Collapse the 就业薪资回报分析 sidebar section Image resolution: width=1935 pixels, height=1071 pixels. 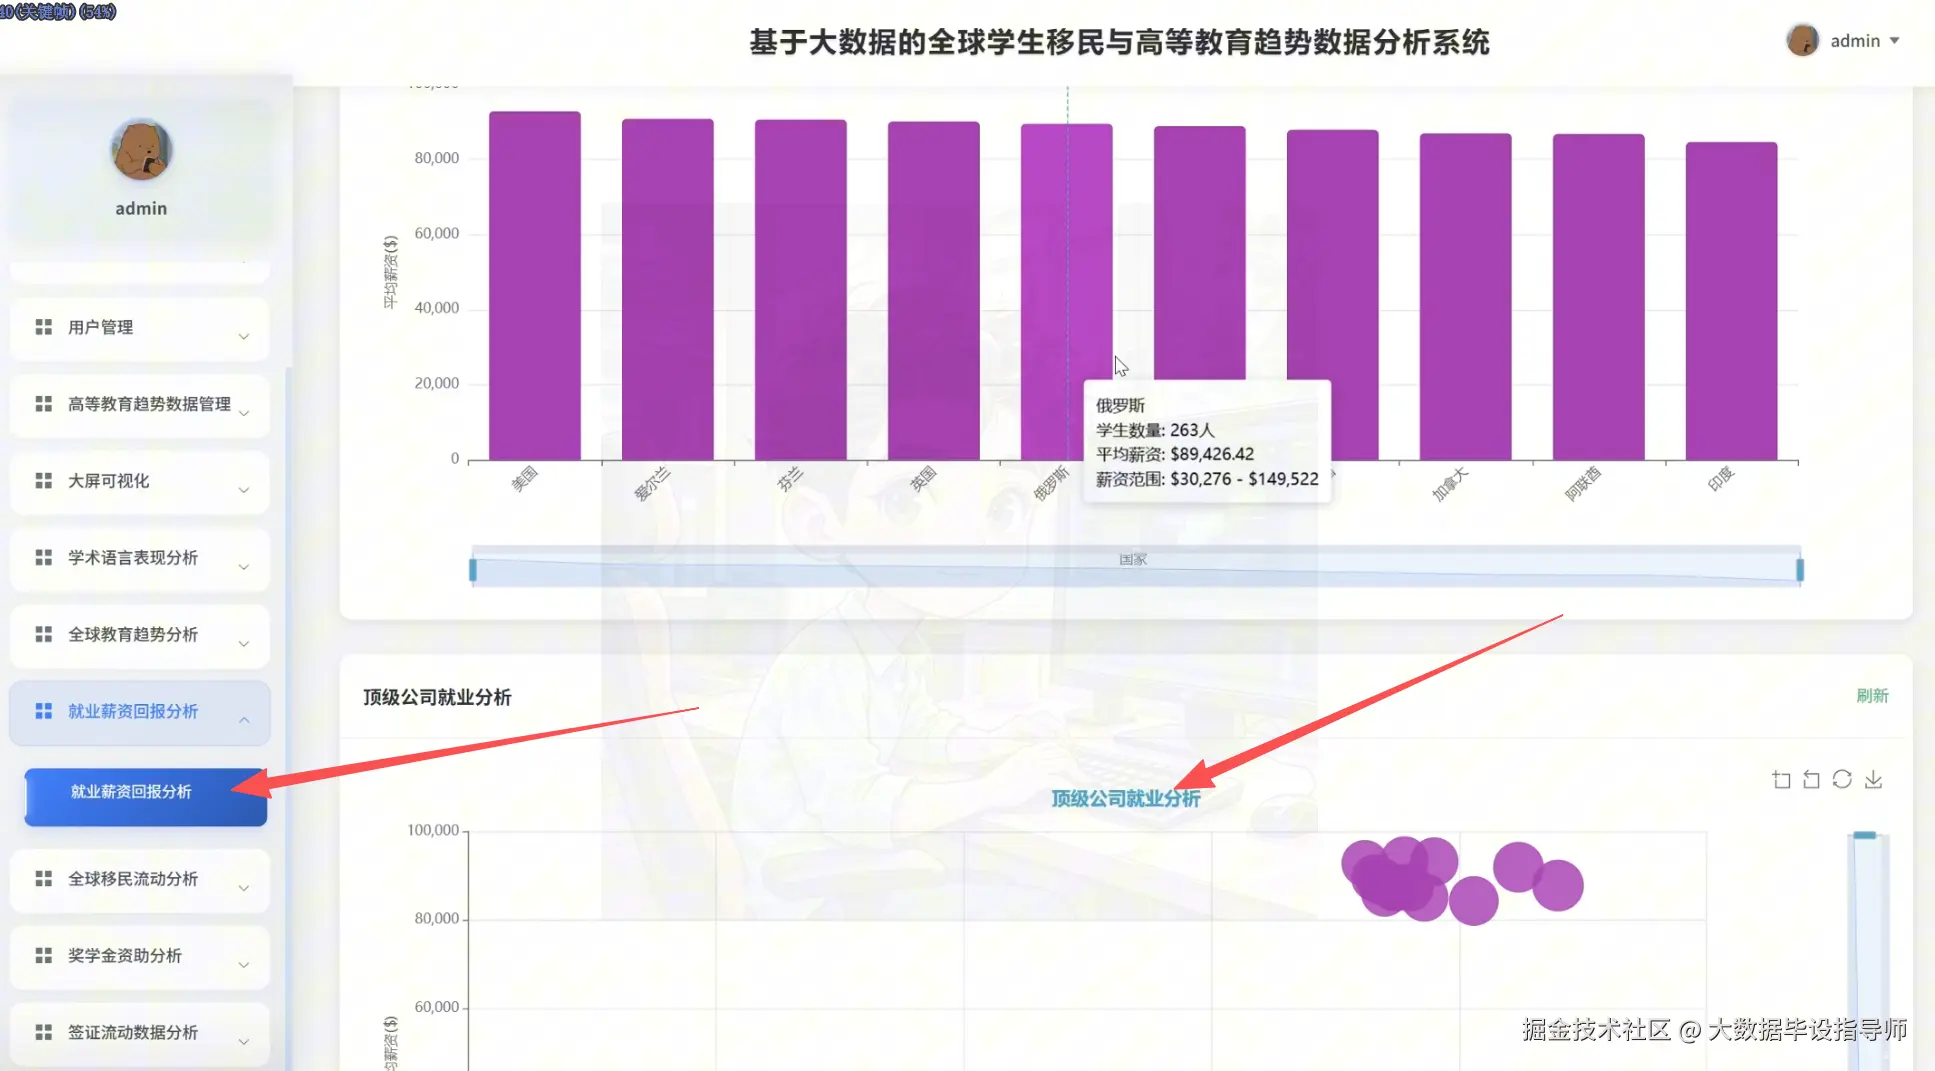click(x=140, y=712)
